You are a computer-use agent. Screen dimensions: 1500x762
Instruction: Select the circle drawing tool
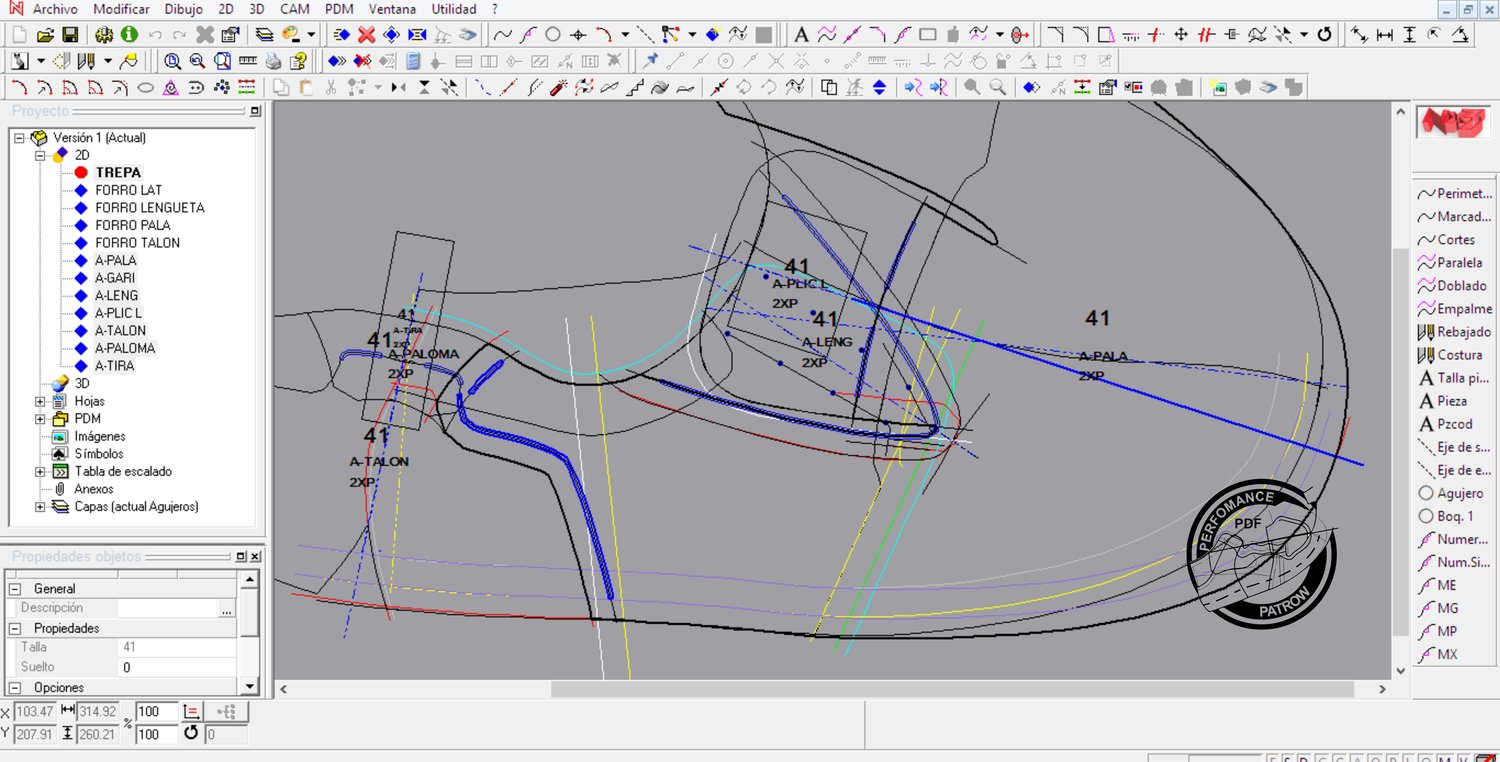pyautogui.click(x=552, y=35)
